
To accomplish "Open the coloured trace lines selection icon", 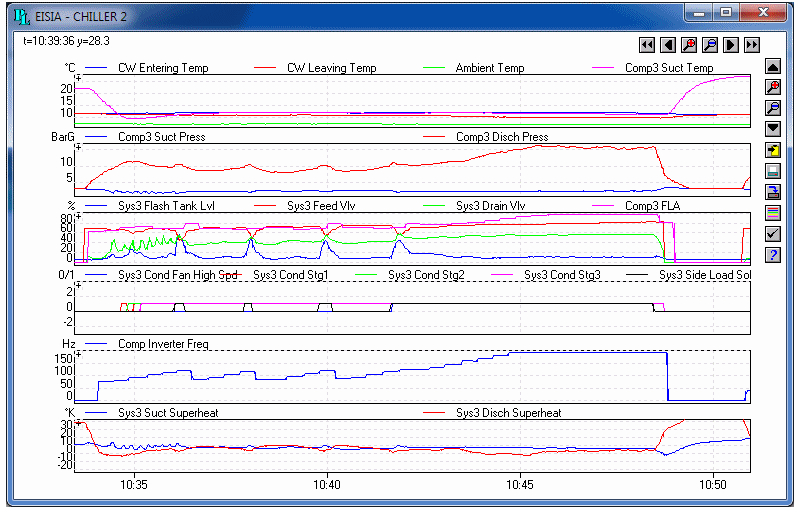I will [773, 213].
